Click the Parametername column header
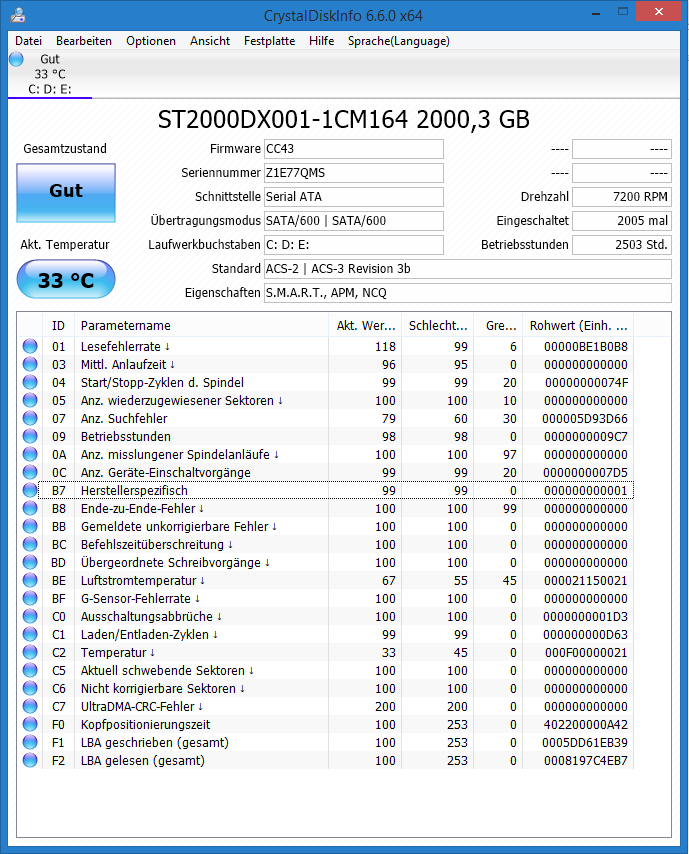This screenshot has height=854, width=689. tap(201, 326)
